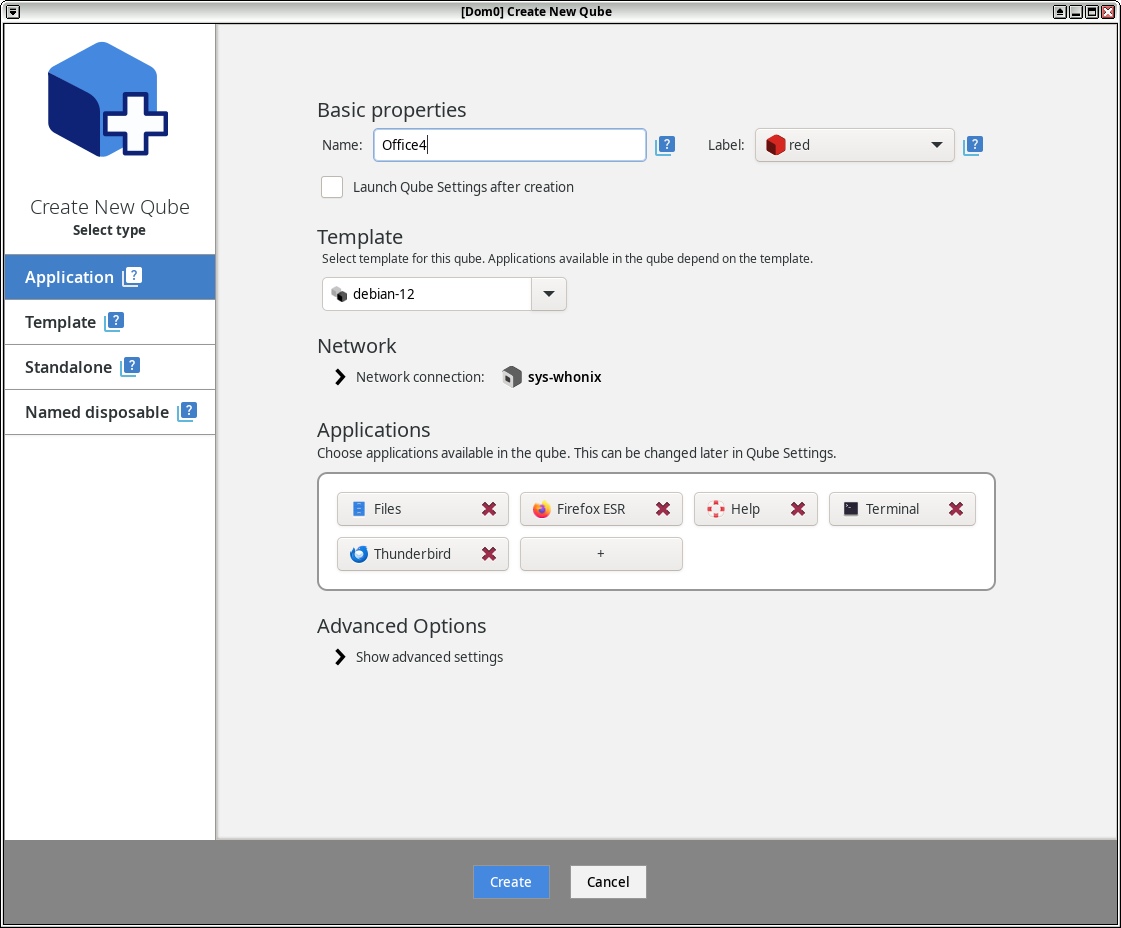Click the Help application button
1121x928 pixels.
pos(756,509)
